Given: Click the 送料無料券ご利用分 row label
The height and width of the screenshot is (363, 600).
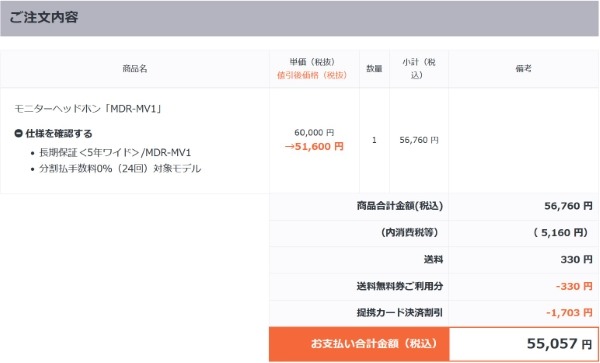Looking at the screenshot, I should pyautogui.click(x=400, y=286).
